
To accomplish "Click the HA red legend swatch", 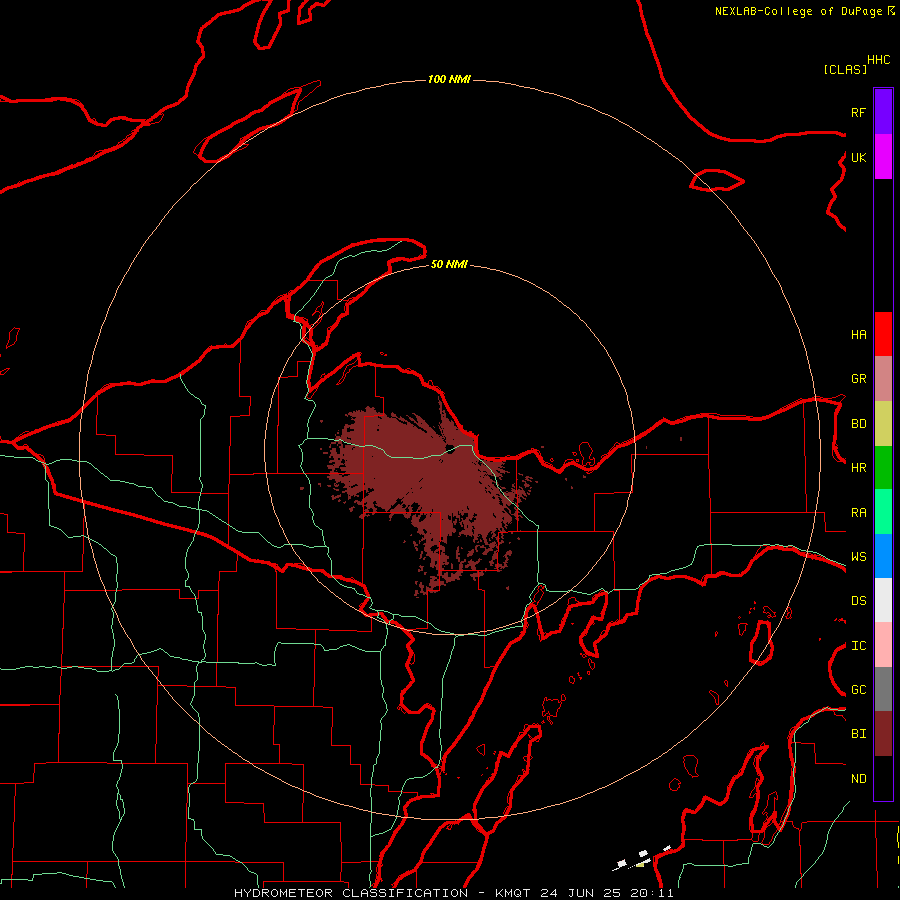I will point(883,334).
